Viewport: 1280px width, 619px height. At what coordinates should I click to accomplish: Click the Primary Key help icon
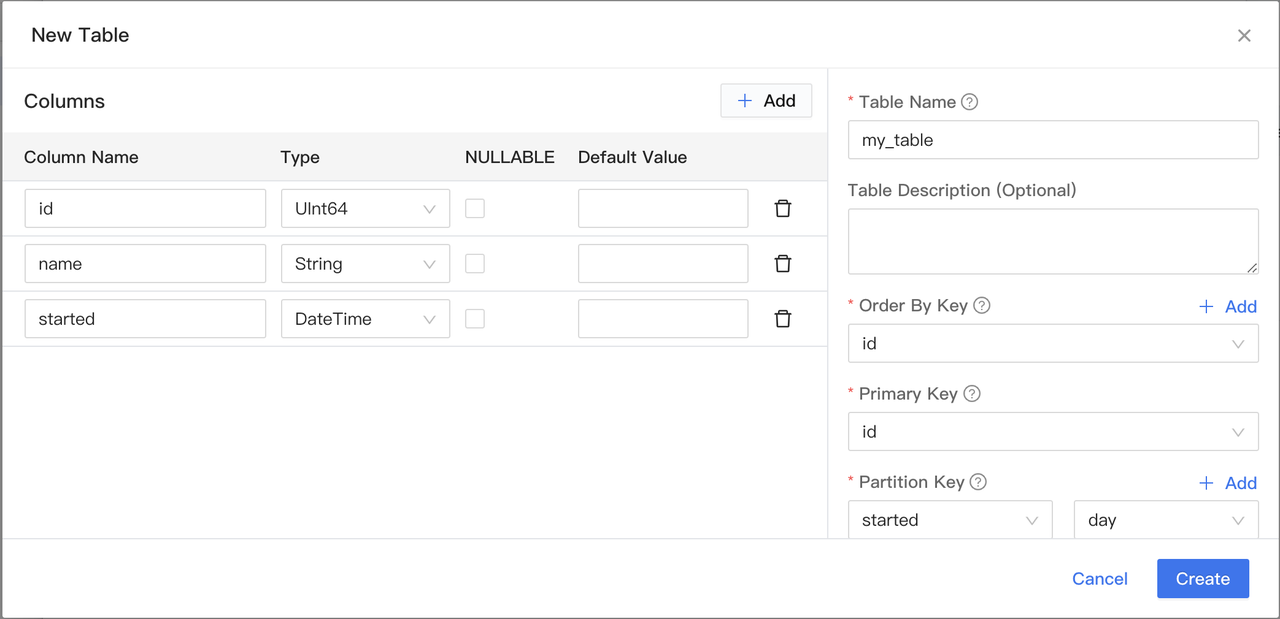coord(972,394)
